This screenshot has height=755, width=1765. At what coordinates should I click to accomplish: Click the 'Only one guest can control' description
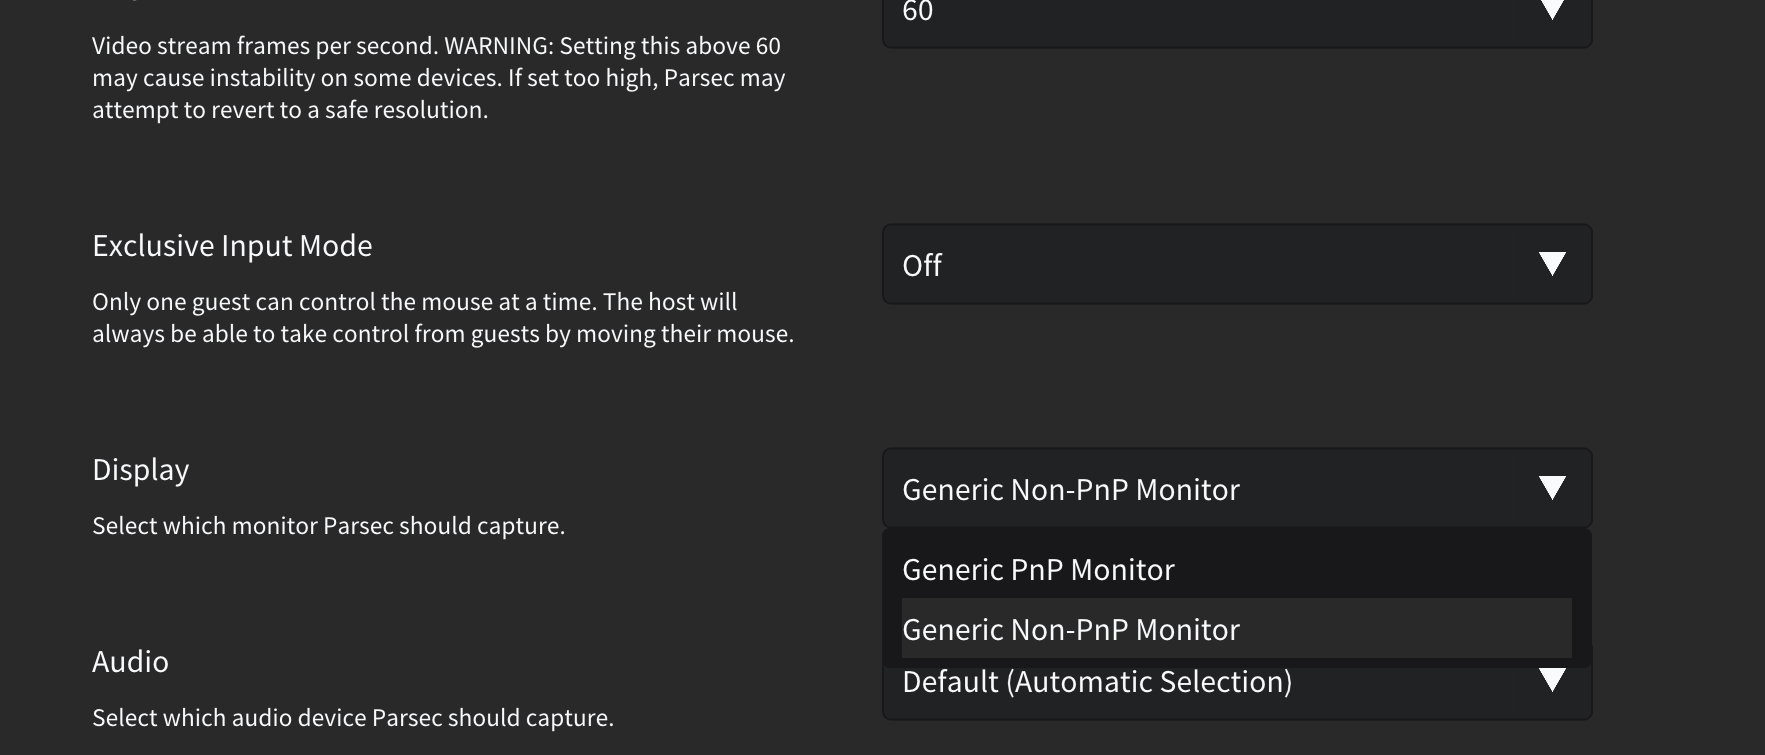tap(443, 318)
